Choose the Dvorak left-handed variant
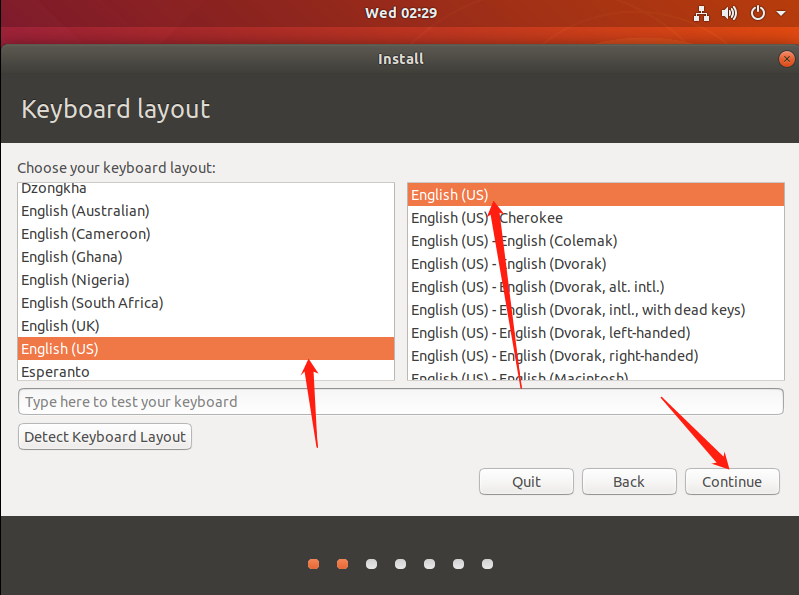This screenshot has width=799, height=595. [x=596, y=332]
